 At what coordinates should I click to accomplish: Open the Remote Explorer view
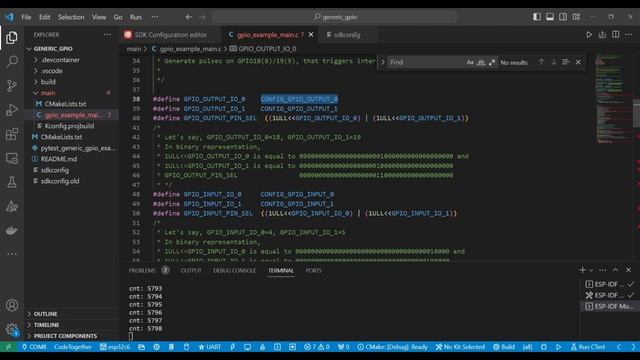(x=12, y=158)
